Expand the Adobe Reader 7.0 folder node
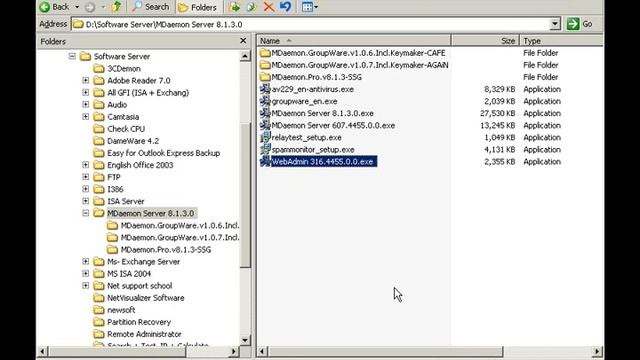 pyautogui.click(x=85, y=80)
